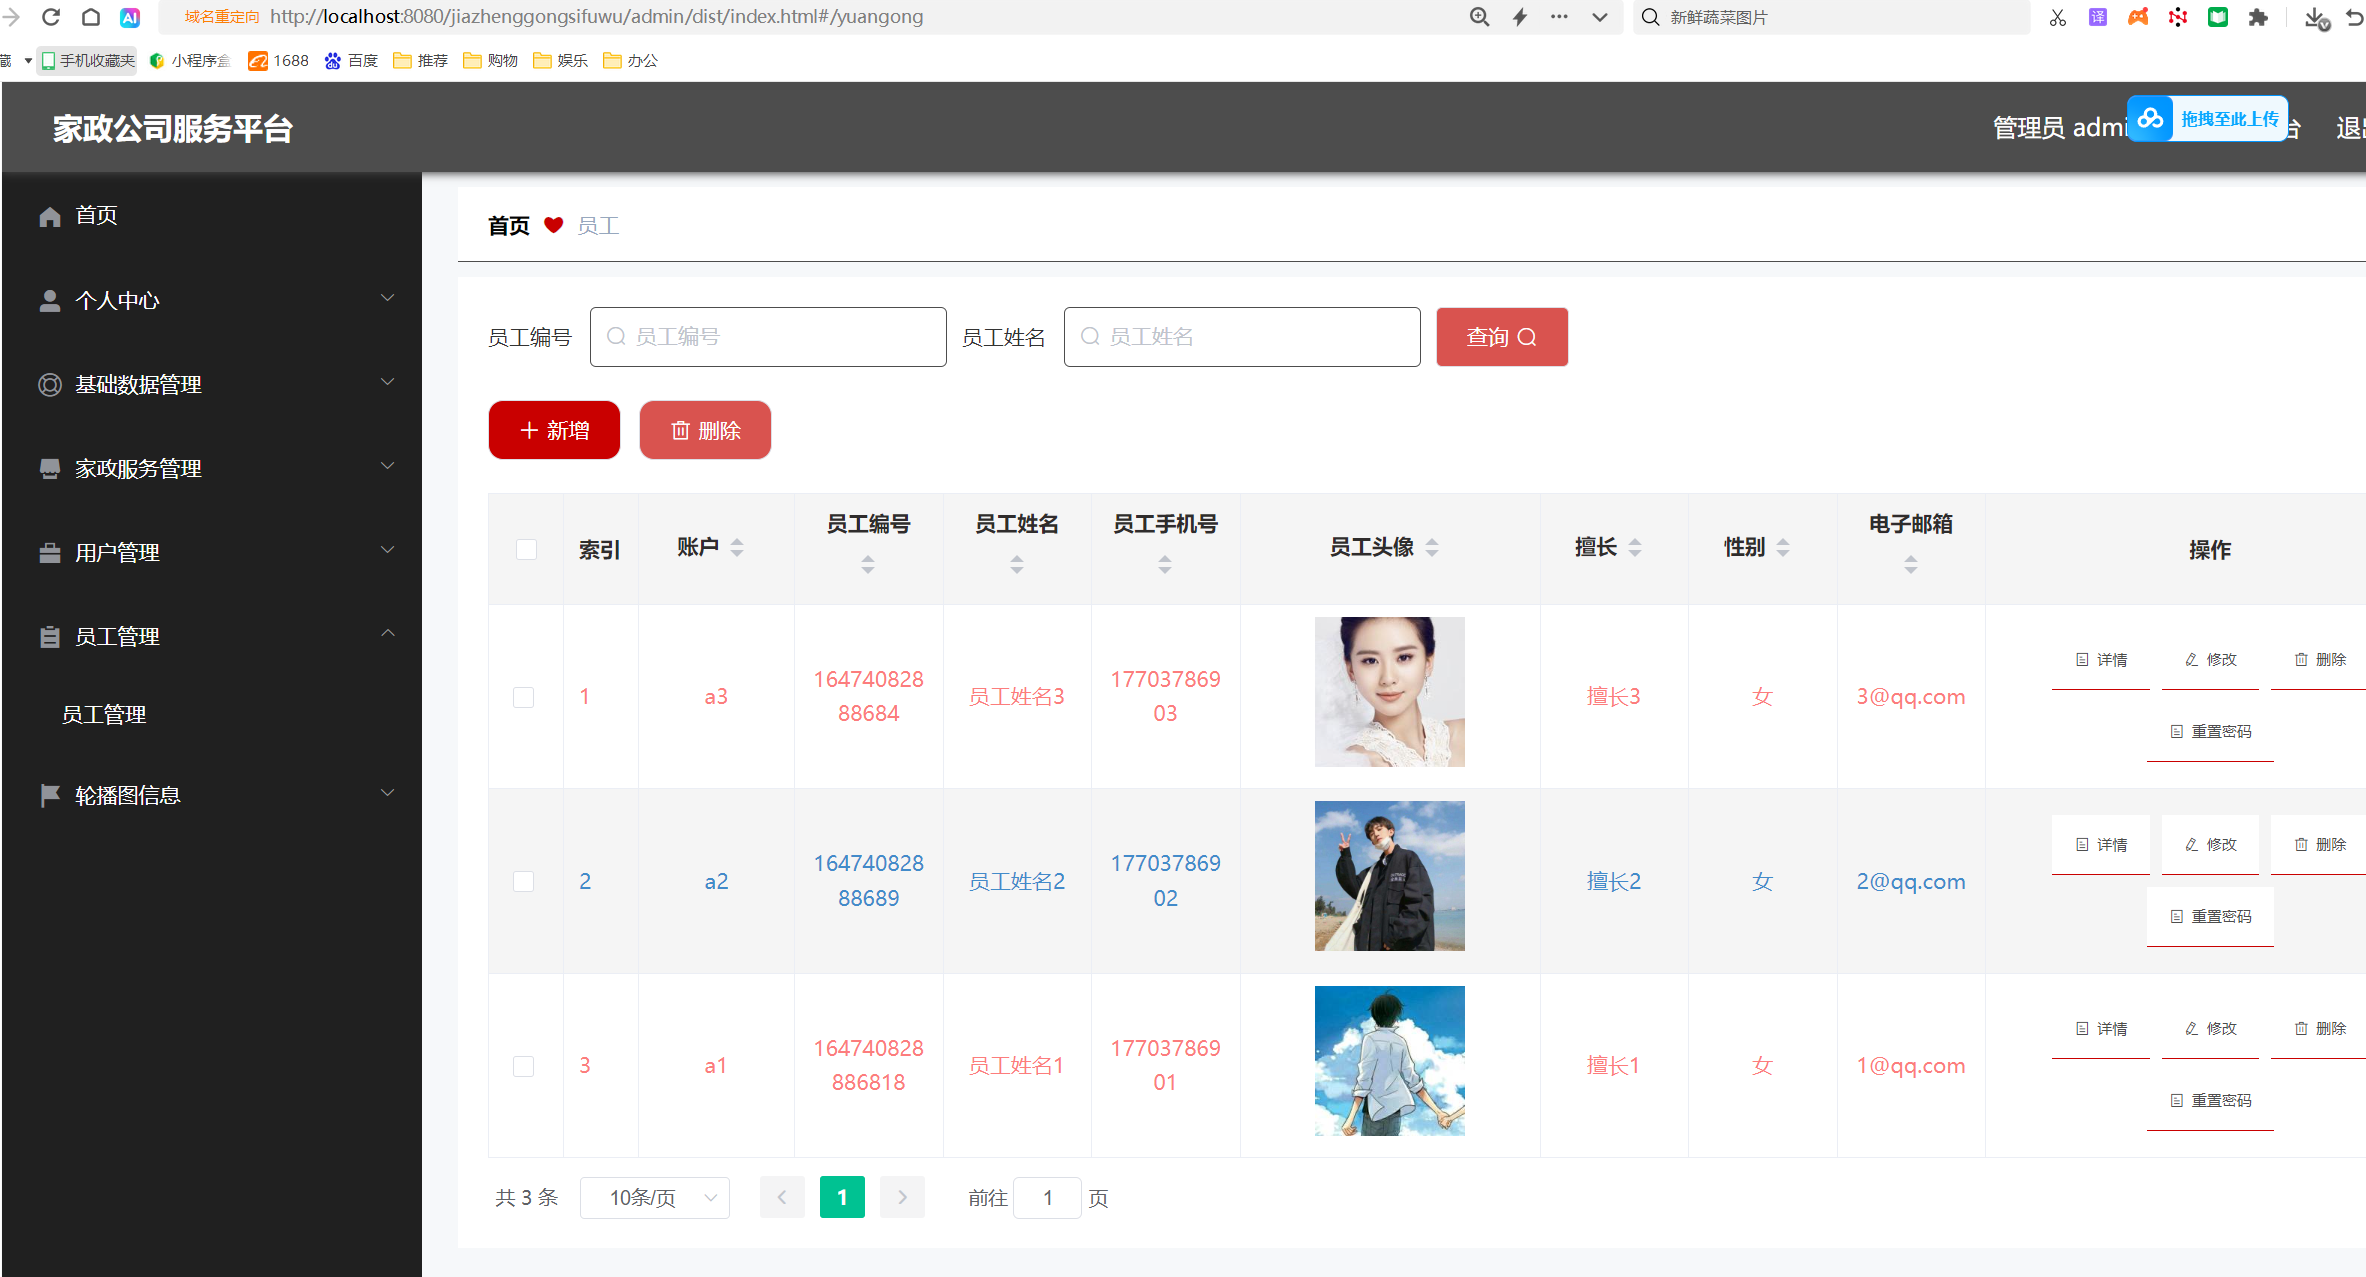Viewport: 2366px width, 1277px height.
Task: Click the avatar thumbnail of employee a1
Action: click(1389, 1061)
